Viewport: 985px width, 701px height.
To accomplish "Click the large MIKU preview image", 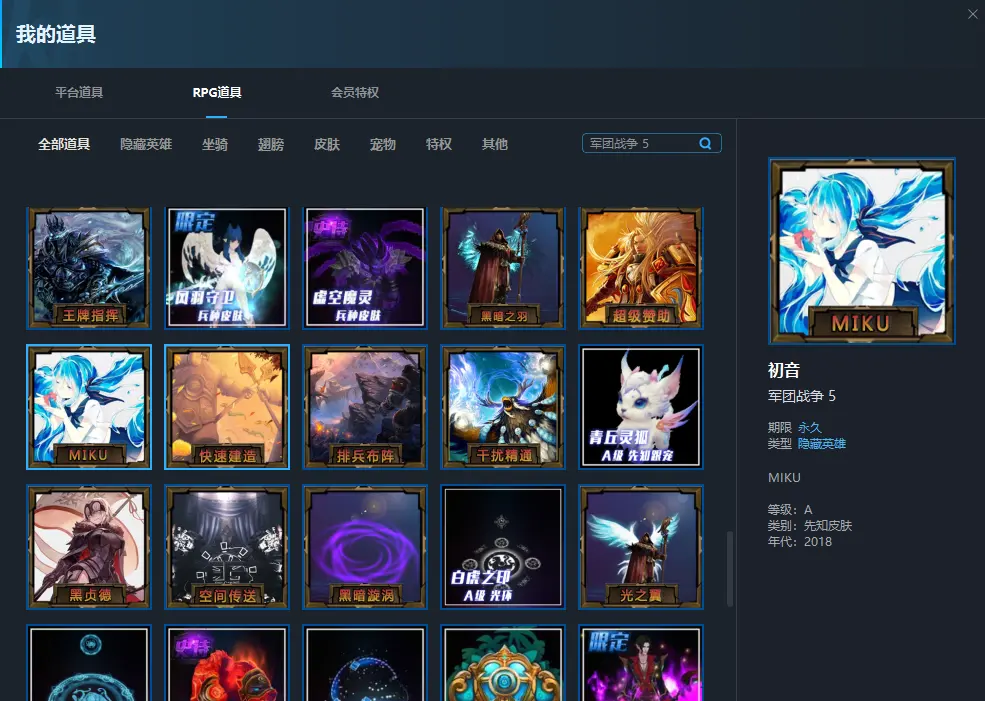I will (x=862, y=251).
